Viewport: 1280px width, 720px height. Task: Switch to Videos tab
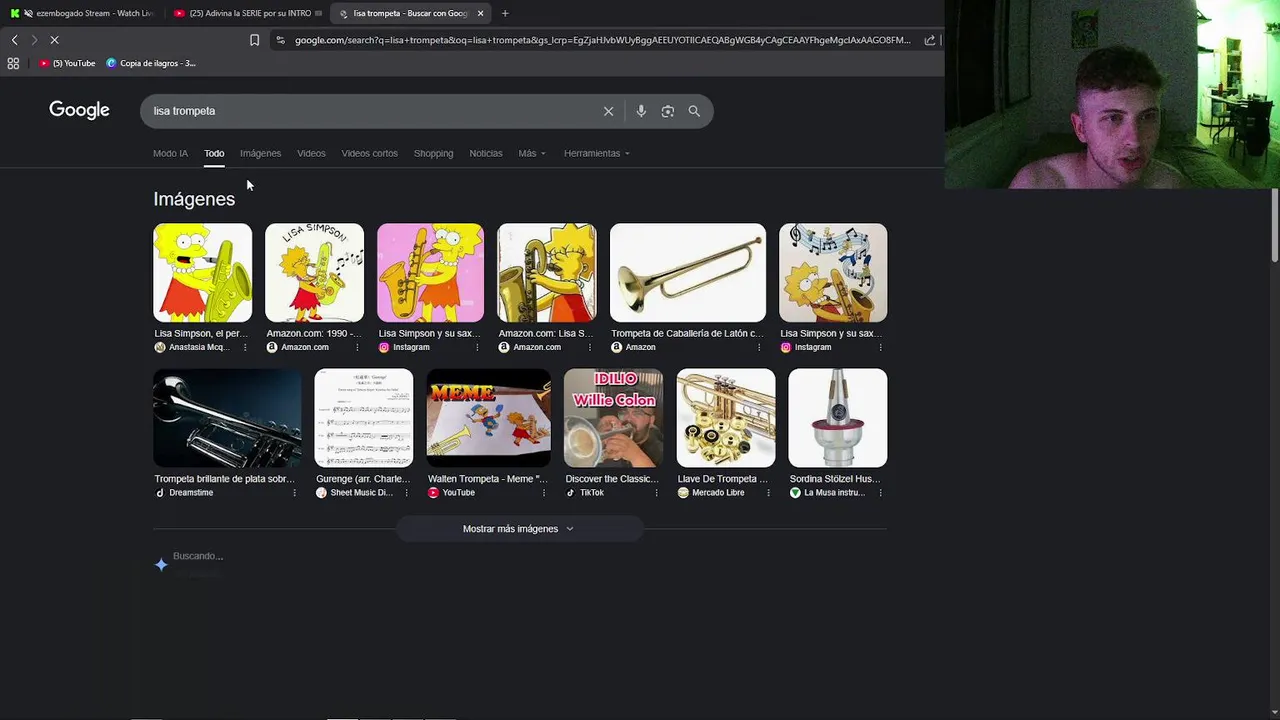point(311,153)
